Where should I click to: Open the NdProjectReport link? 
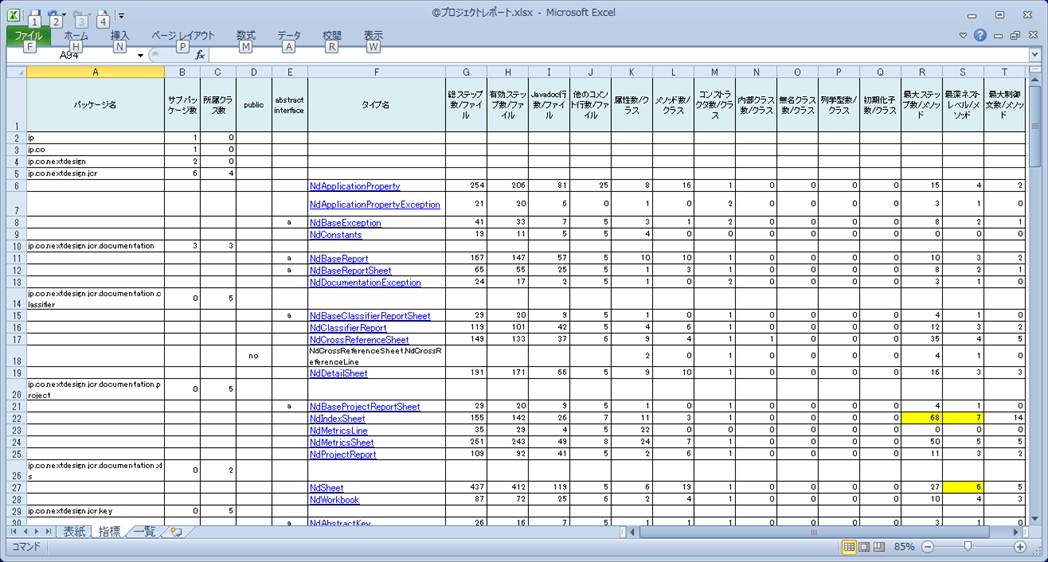(x=343, y=454)
